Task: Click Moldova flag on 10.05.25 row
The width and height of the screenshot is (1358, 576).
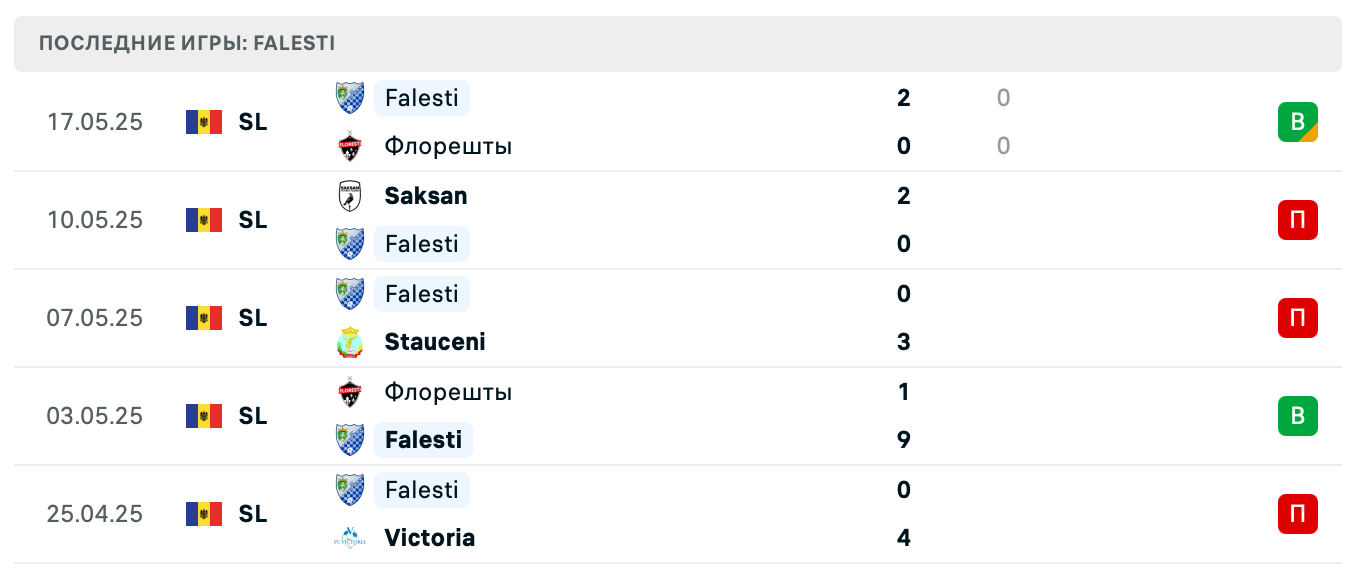Action: click(x=203, y=220)
